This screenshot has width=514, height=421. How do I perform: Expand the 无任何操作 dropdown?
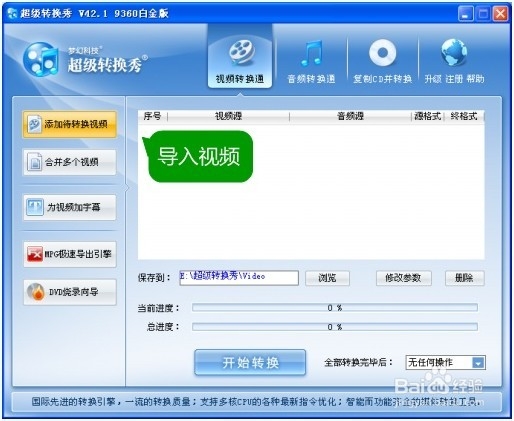click(478, 363)
